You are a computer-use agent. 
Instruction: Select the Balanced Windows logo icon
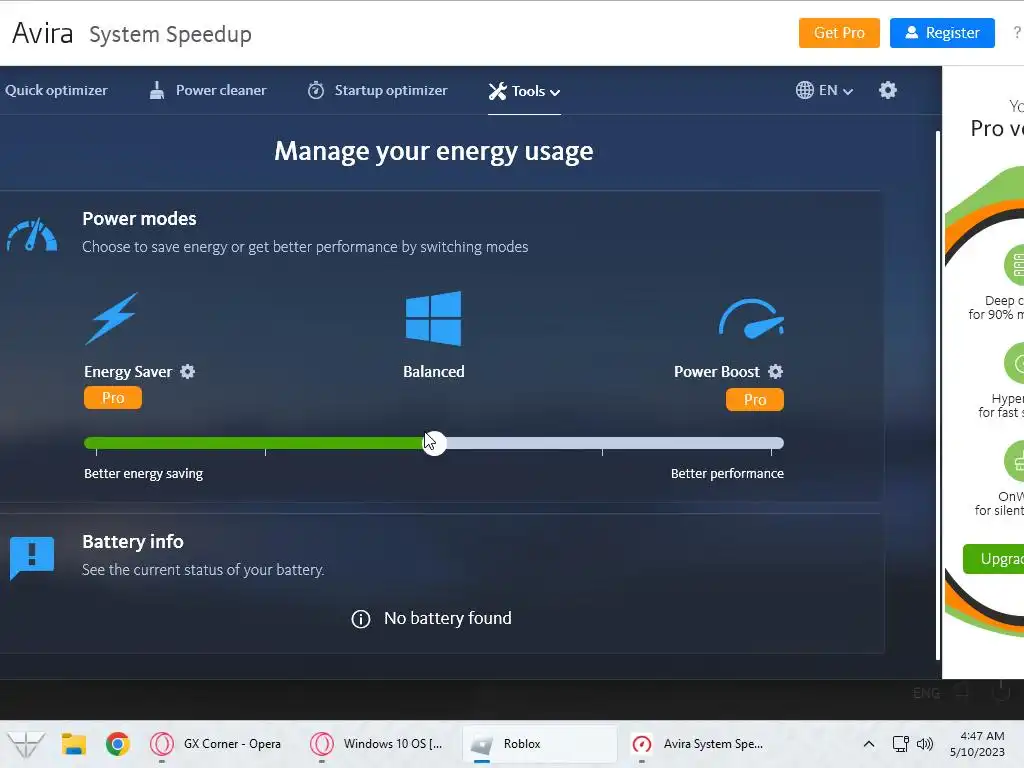(434, 318)
